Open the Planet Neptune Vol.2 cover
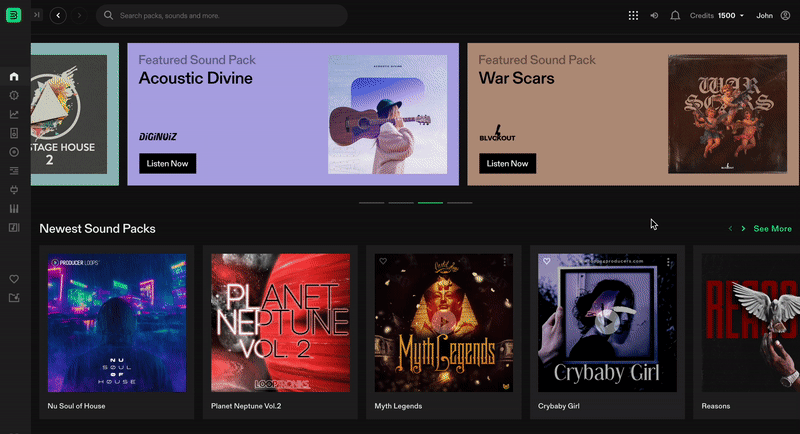This screenshot has width=800, height=434. [x=281, y=323]
